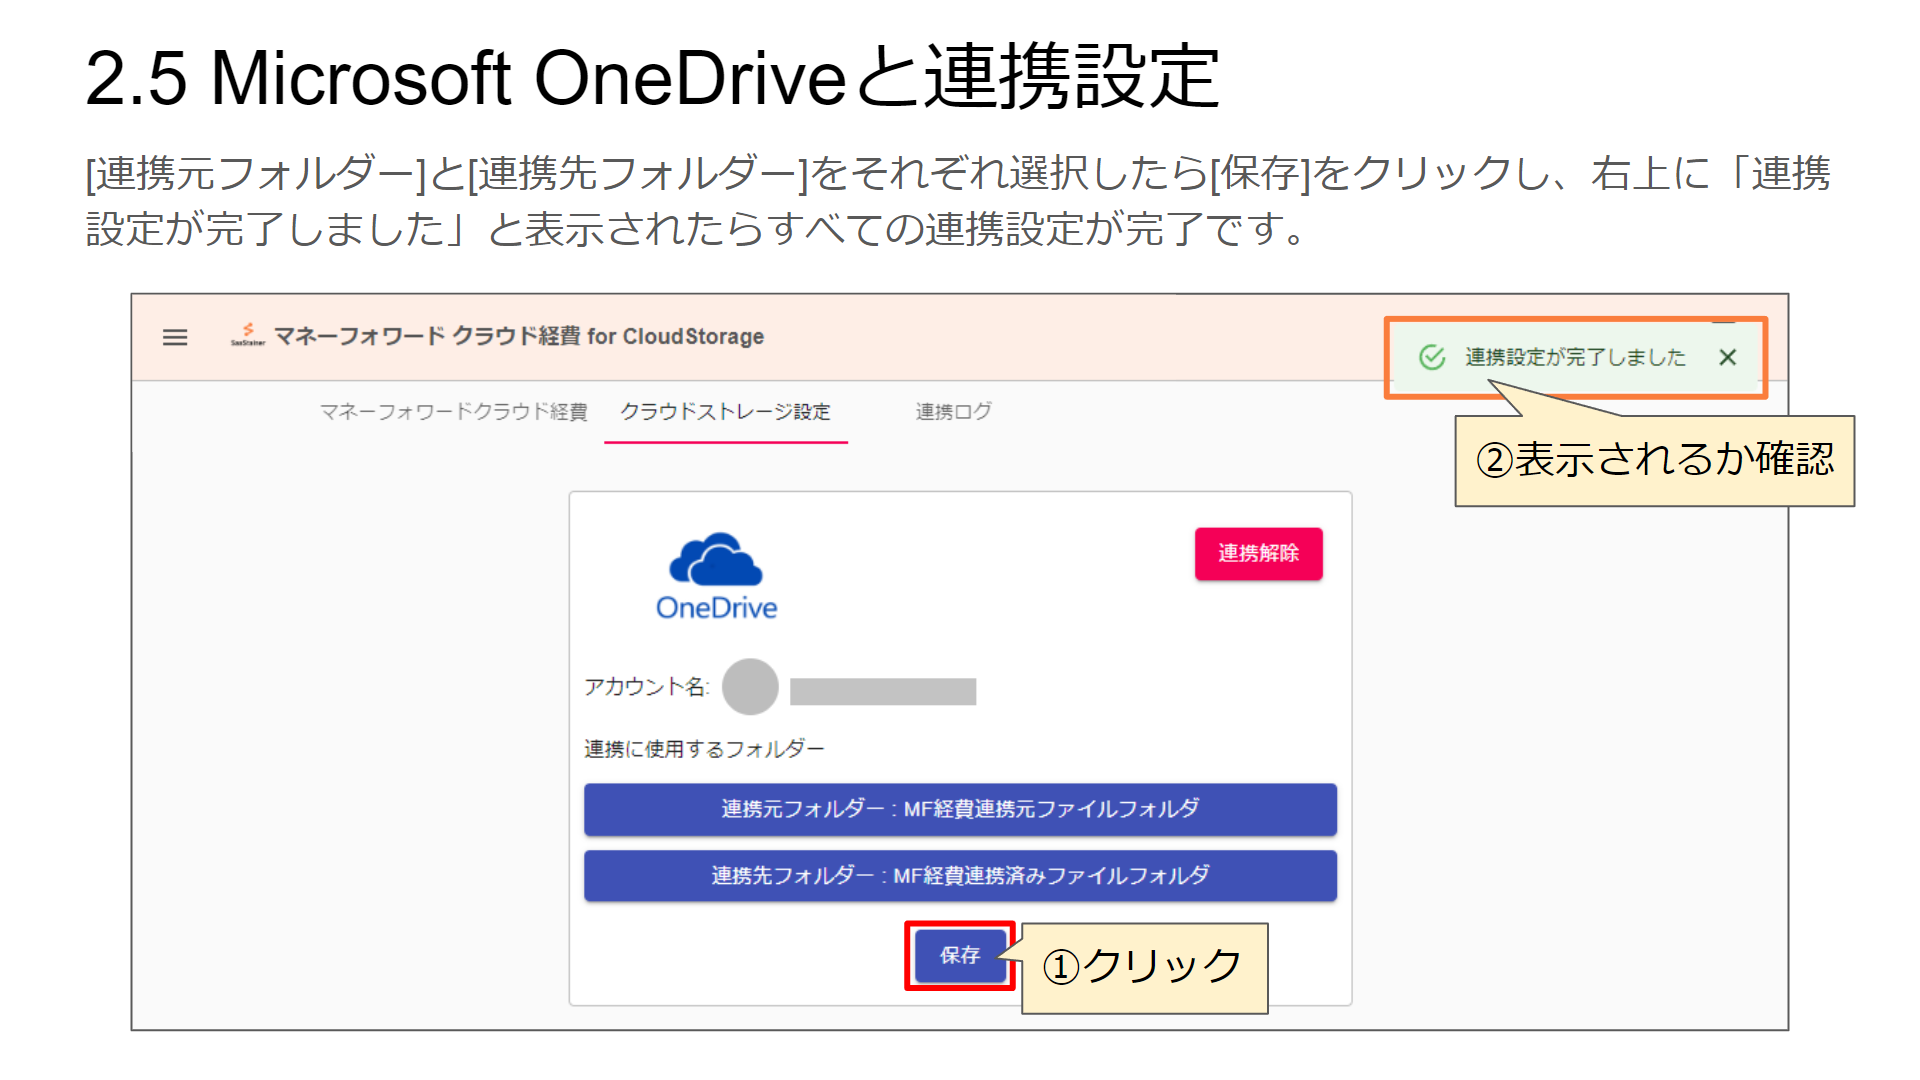Click the OneDrive cloud logo
Image resolution: width=1920 pixels, height=1080 pixels.
click(x=716, y=559)
